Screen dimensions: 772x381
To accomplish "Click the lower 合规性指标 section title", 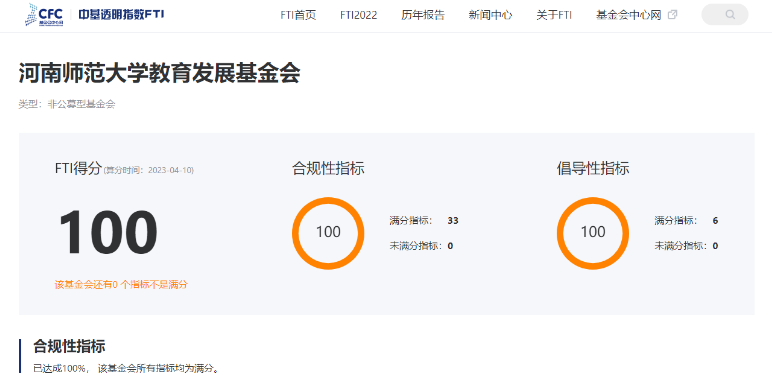I will pyautogui.click(x=69, y=346).
